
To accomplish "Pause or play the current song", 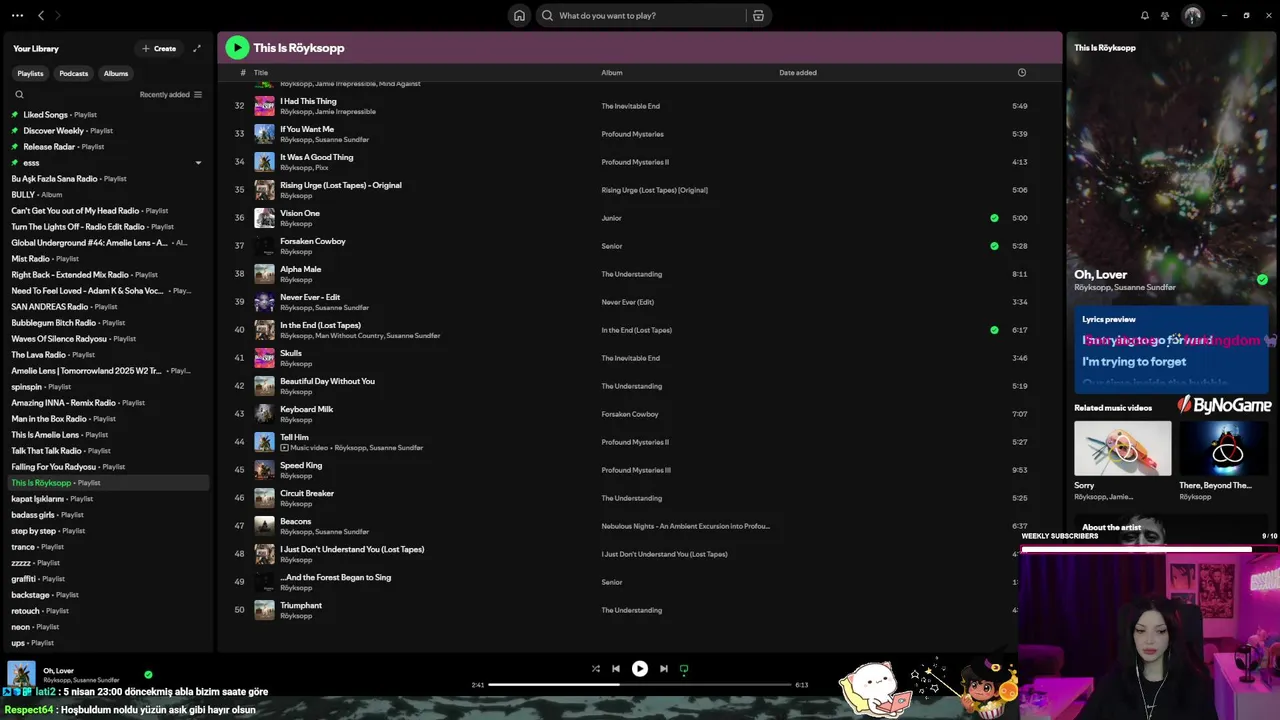I will pos(640,669).
